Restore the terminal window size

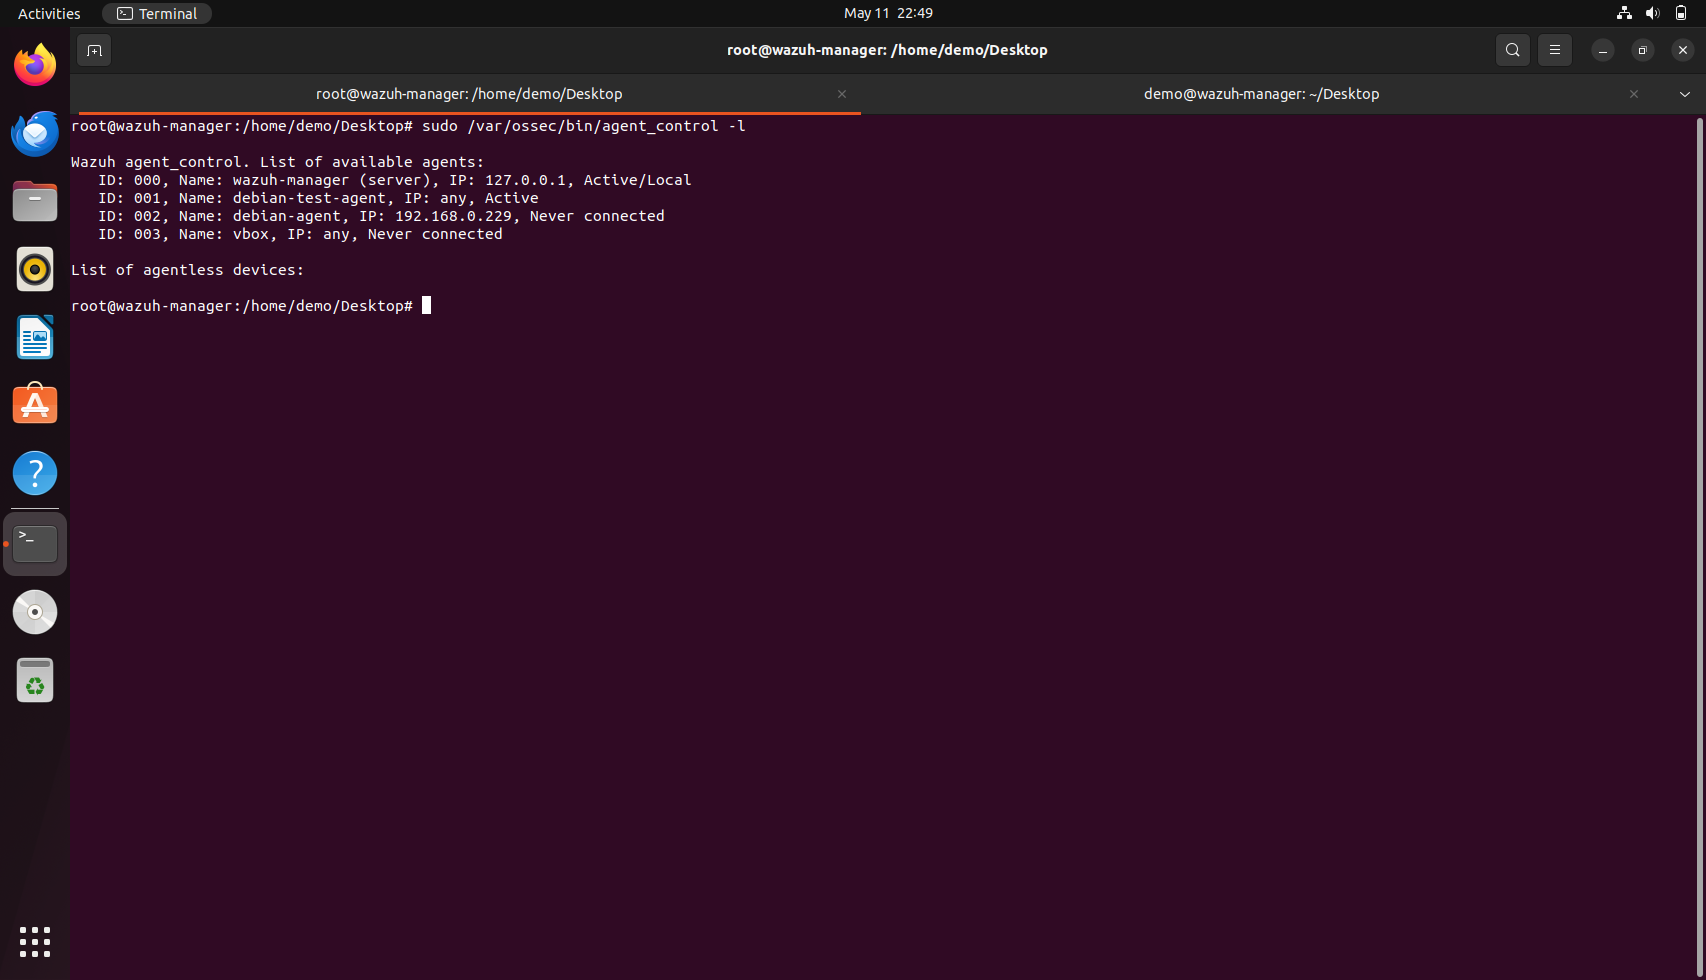pyautogui.click(x=1643, y=50)
